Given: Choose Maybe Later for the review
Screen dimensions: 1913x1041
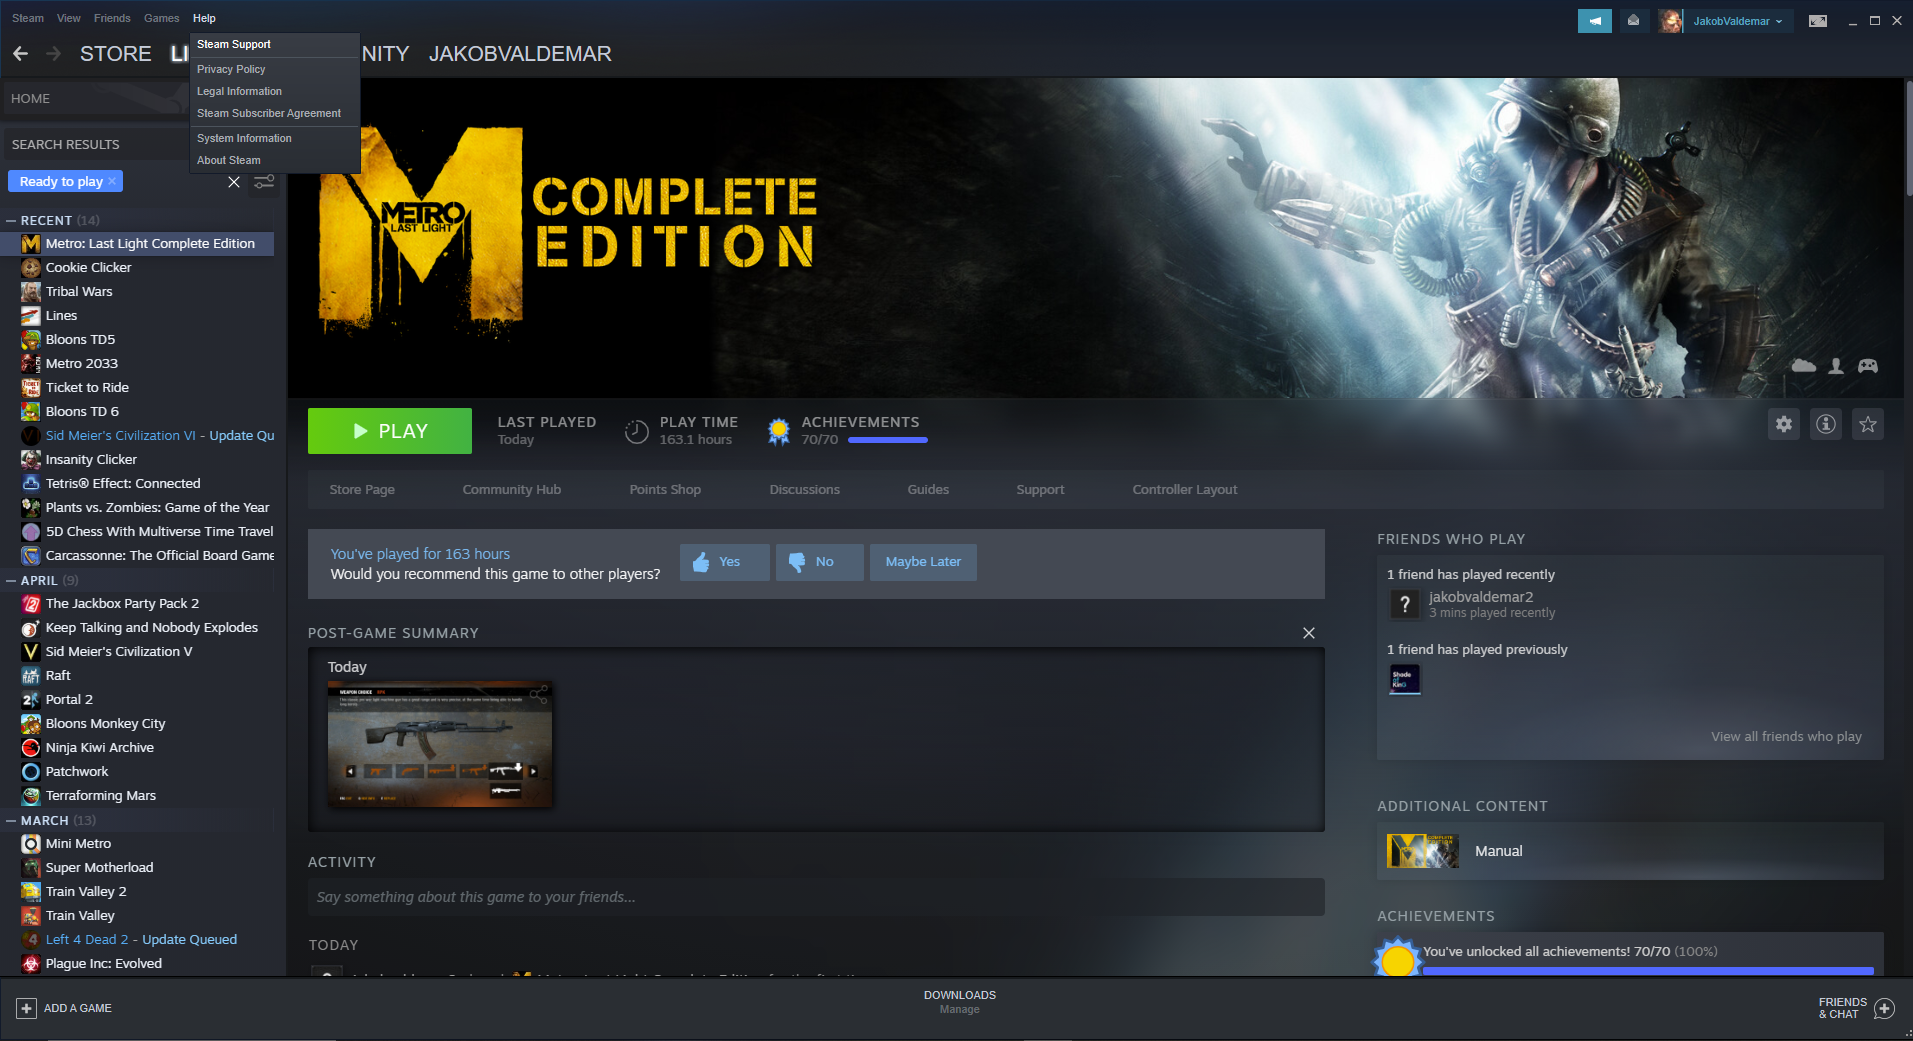Looking at the screenshot, I should [923, 562].
